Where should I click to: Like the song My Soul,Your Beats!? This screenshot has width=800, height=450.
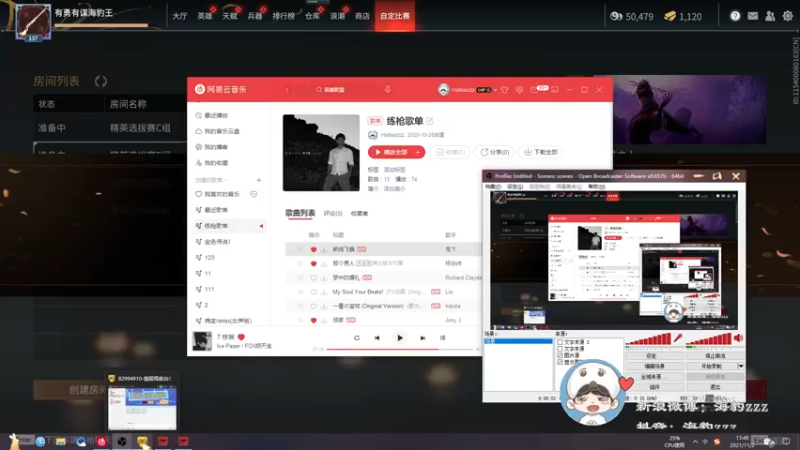coord(314,292)
